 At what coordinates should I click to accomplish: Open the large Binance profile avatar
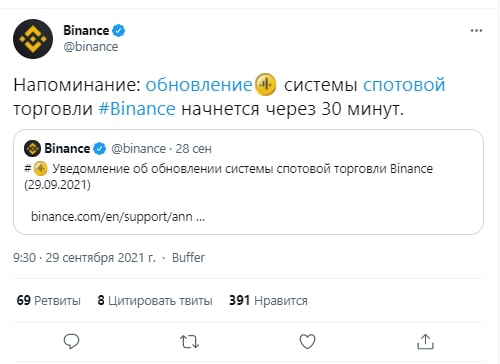pos(33,39)
